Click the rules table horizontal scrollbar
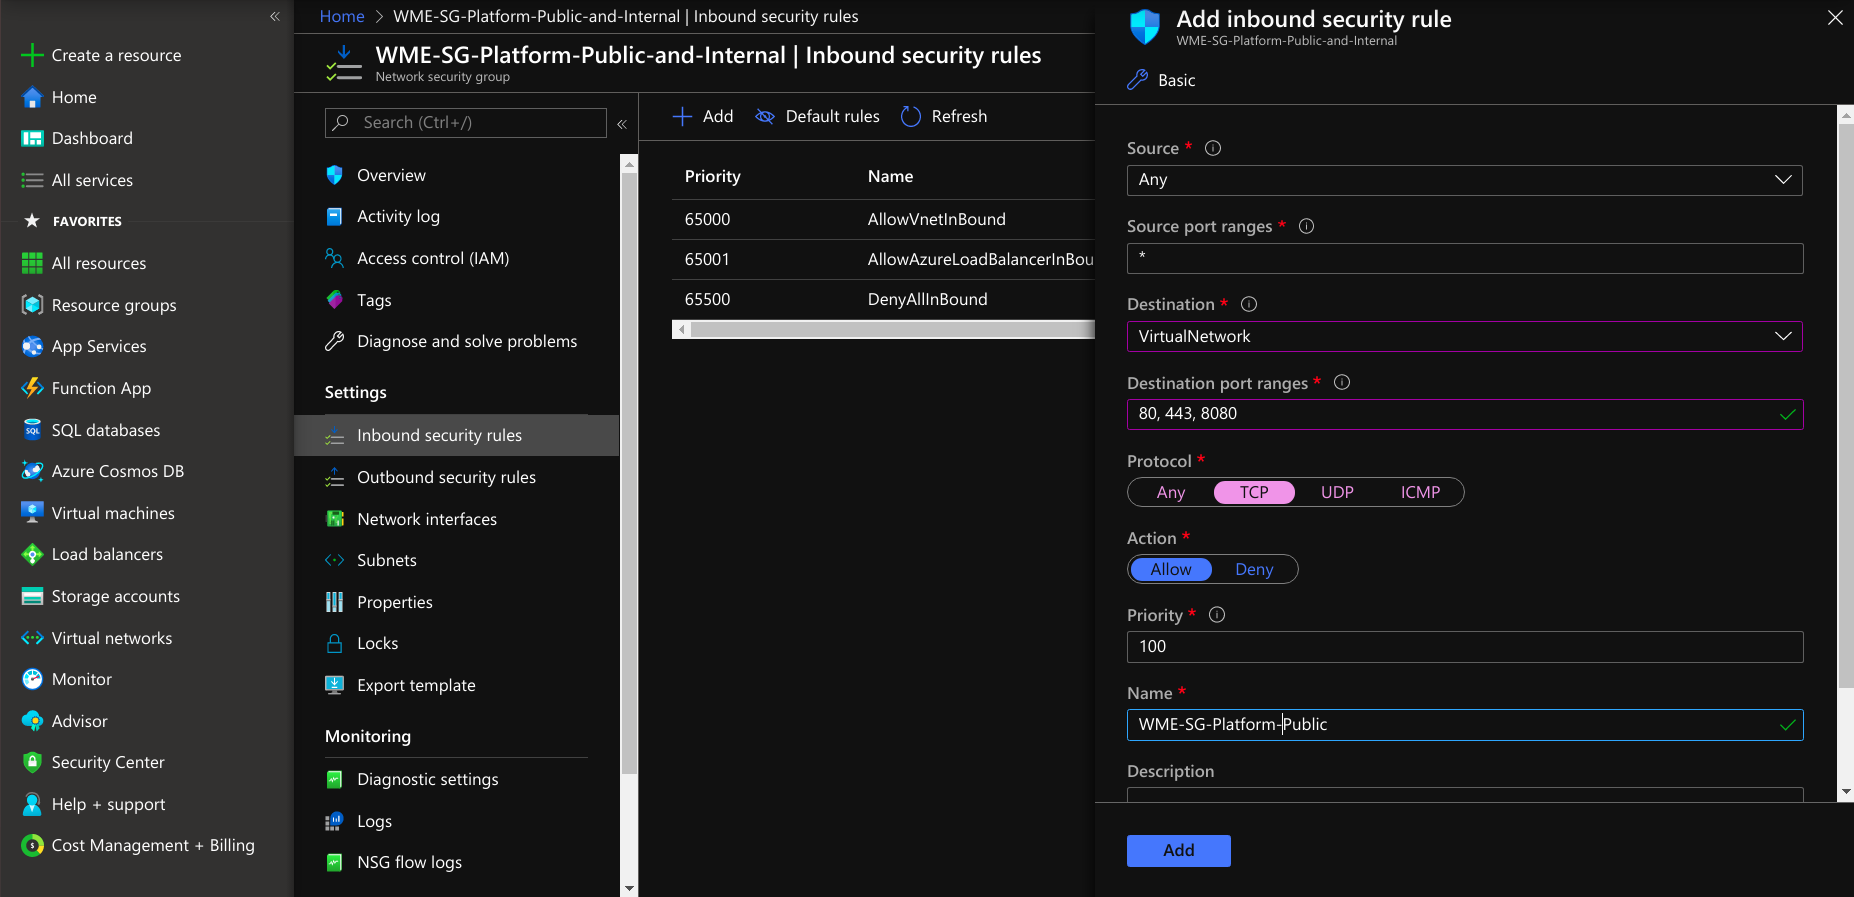1854x897 pixels. point(885,330)
